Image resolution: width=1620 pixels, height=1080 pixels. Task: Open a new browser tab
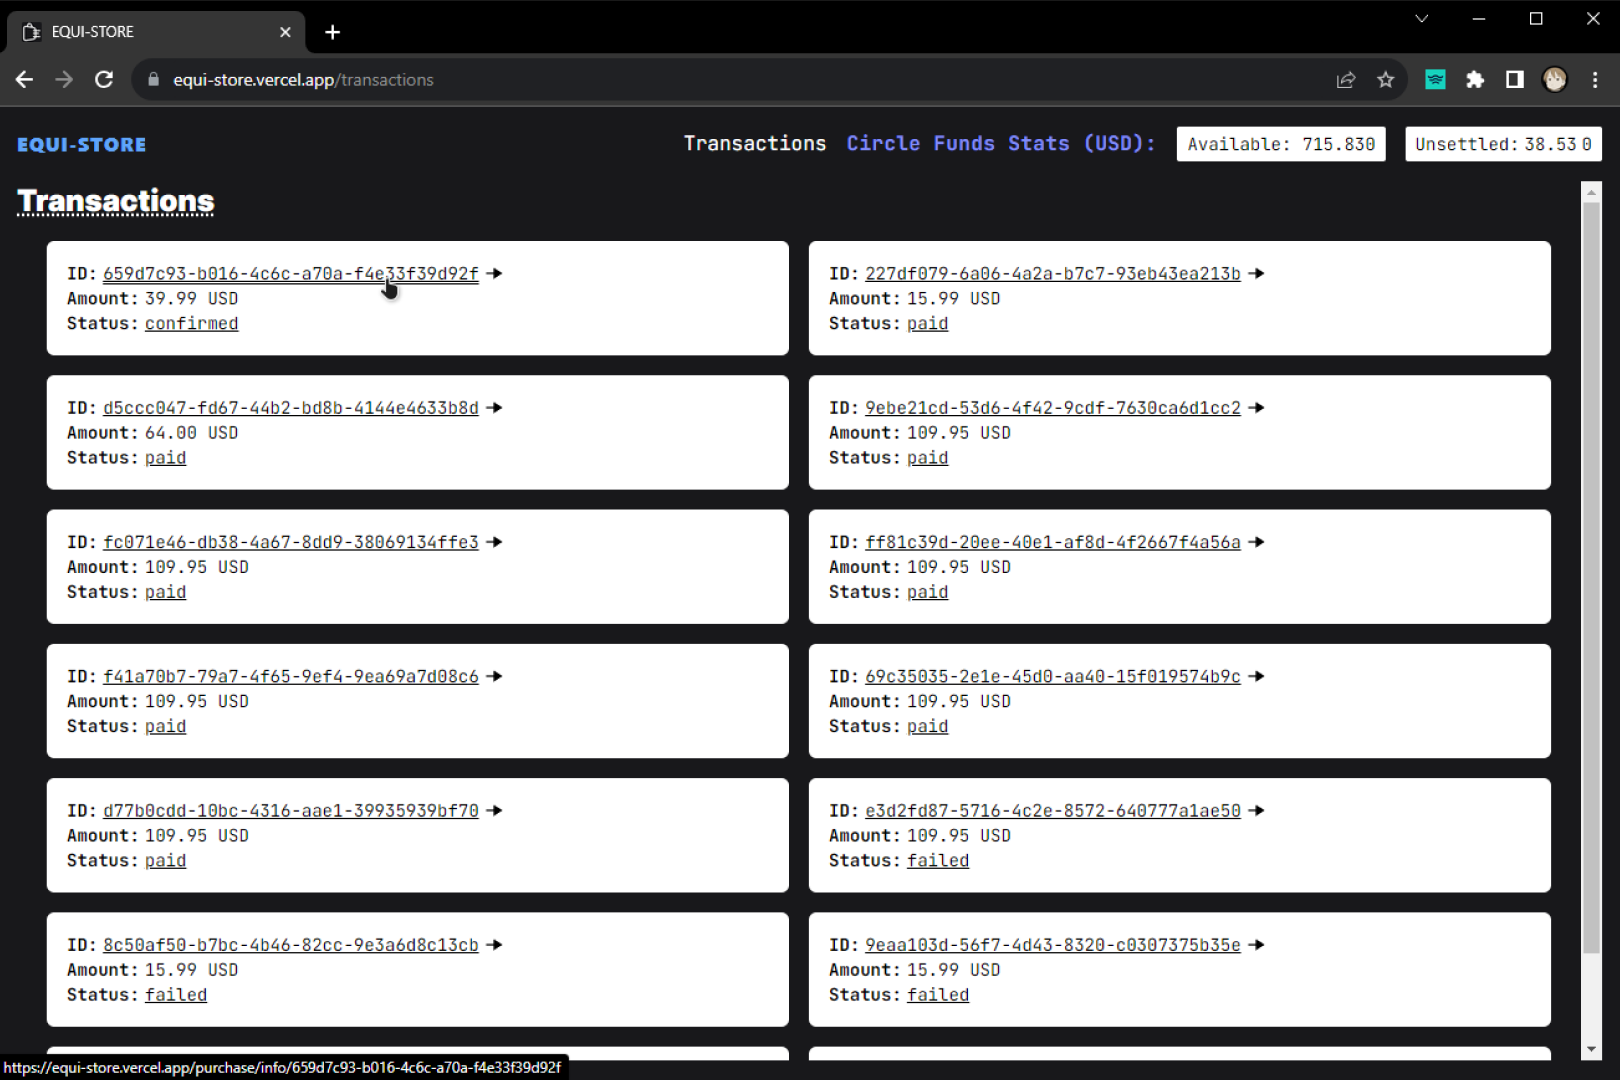pyautogui.click(x=333, y=32)
